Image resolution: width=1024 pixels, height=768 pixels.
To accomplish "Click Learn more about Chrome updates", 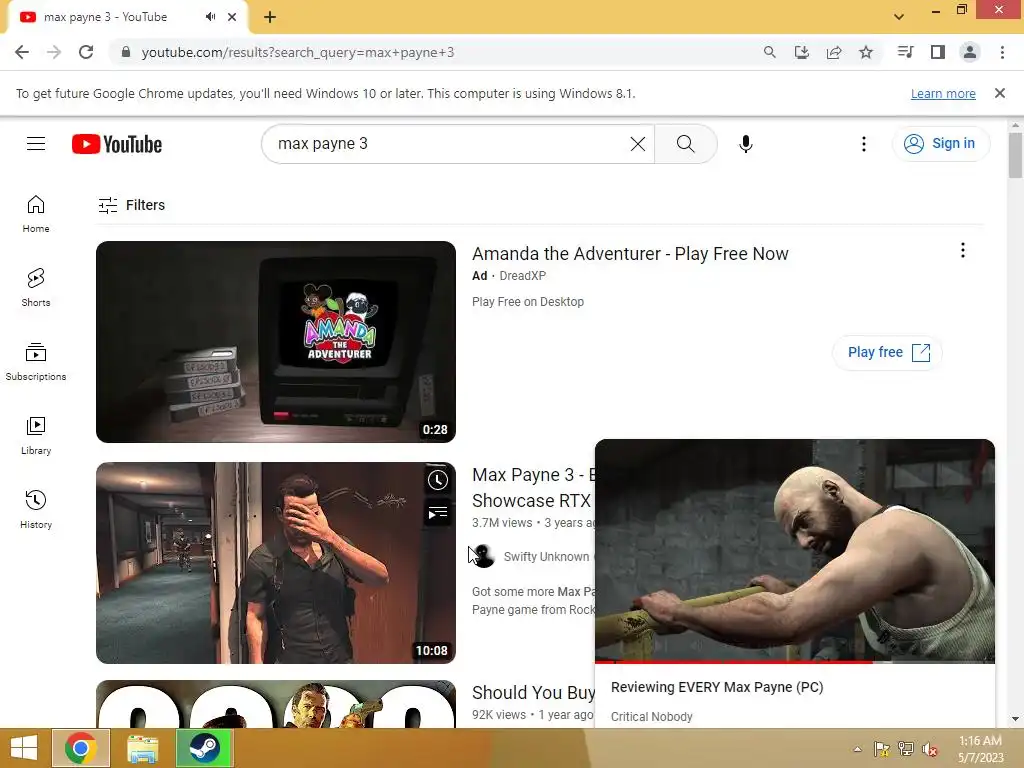I will (943, 93).
